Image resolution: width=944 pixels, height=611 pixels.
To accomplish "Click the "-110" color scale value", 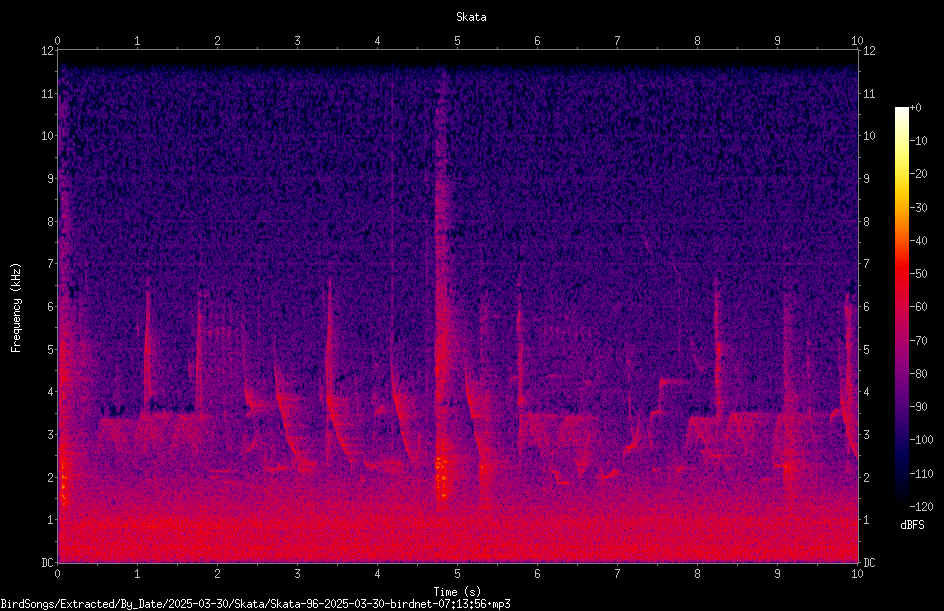I will (x=921, y=474).
